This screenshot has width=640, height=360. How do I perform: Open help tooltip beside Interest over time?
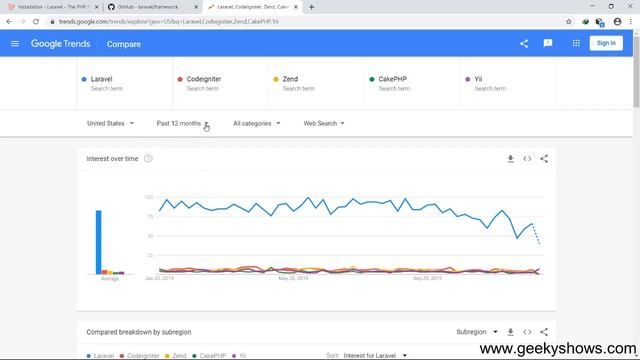pyautogui.click(x=148, y=158)
